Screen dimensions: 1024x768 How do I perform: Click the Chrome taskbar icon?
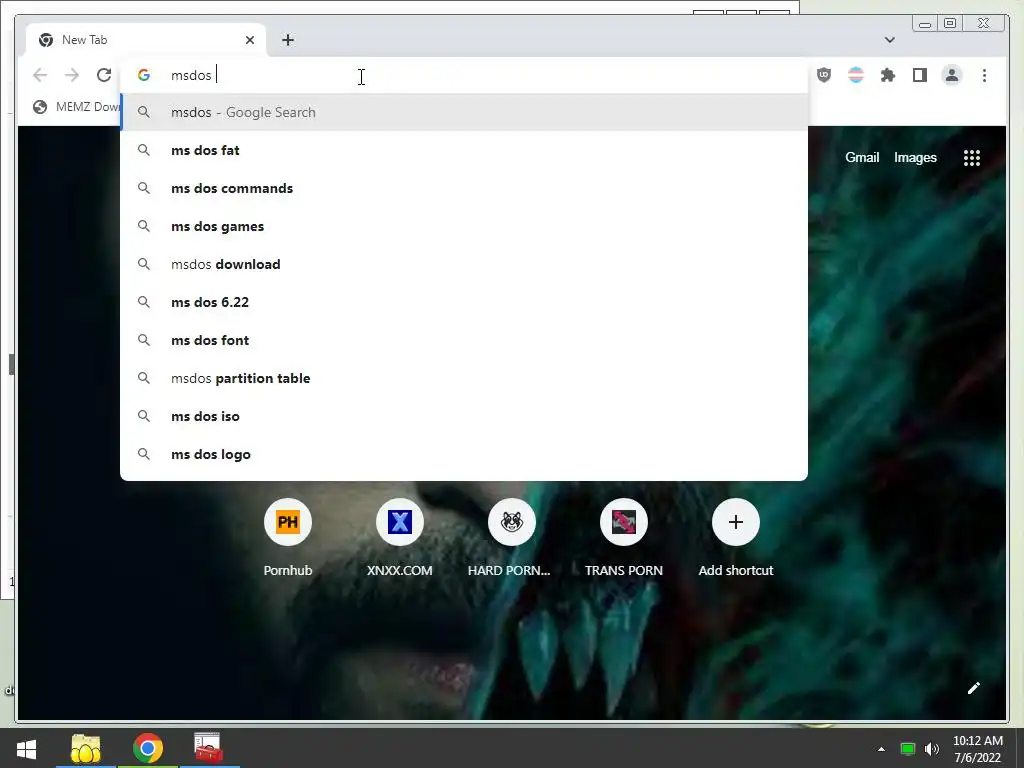[148, 748]
